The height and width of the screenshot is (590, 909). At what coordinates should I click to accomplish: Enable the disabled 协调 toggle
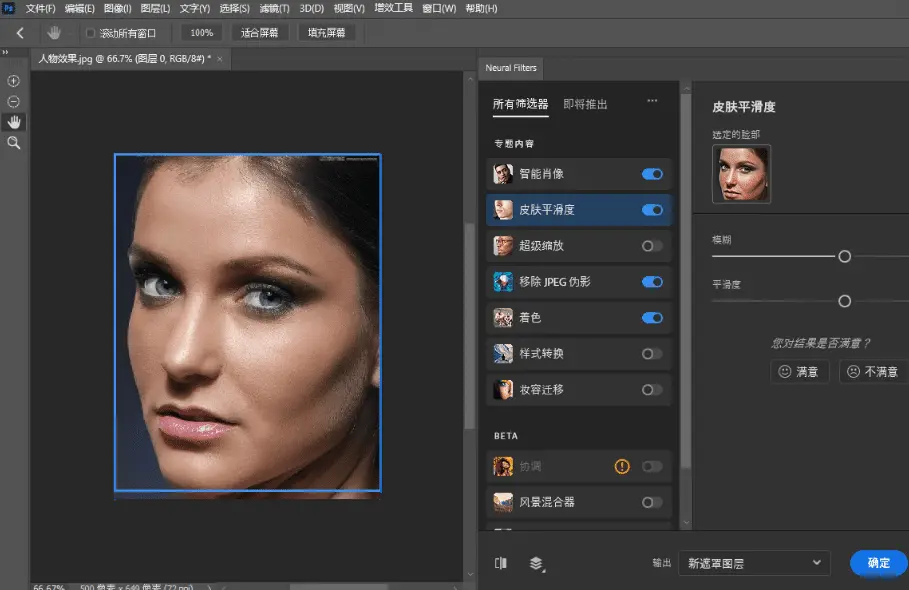point(652,466)
